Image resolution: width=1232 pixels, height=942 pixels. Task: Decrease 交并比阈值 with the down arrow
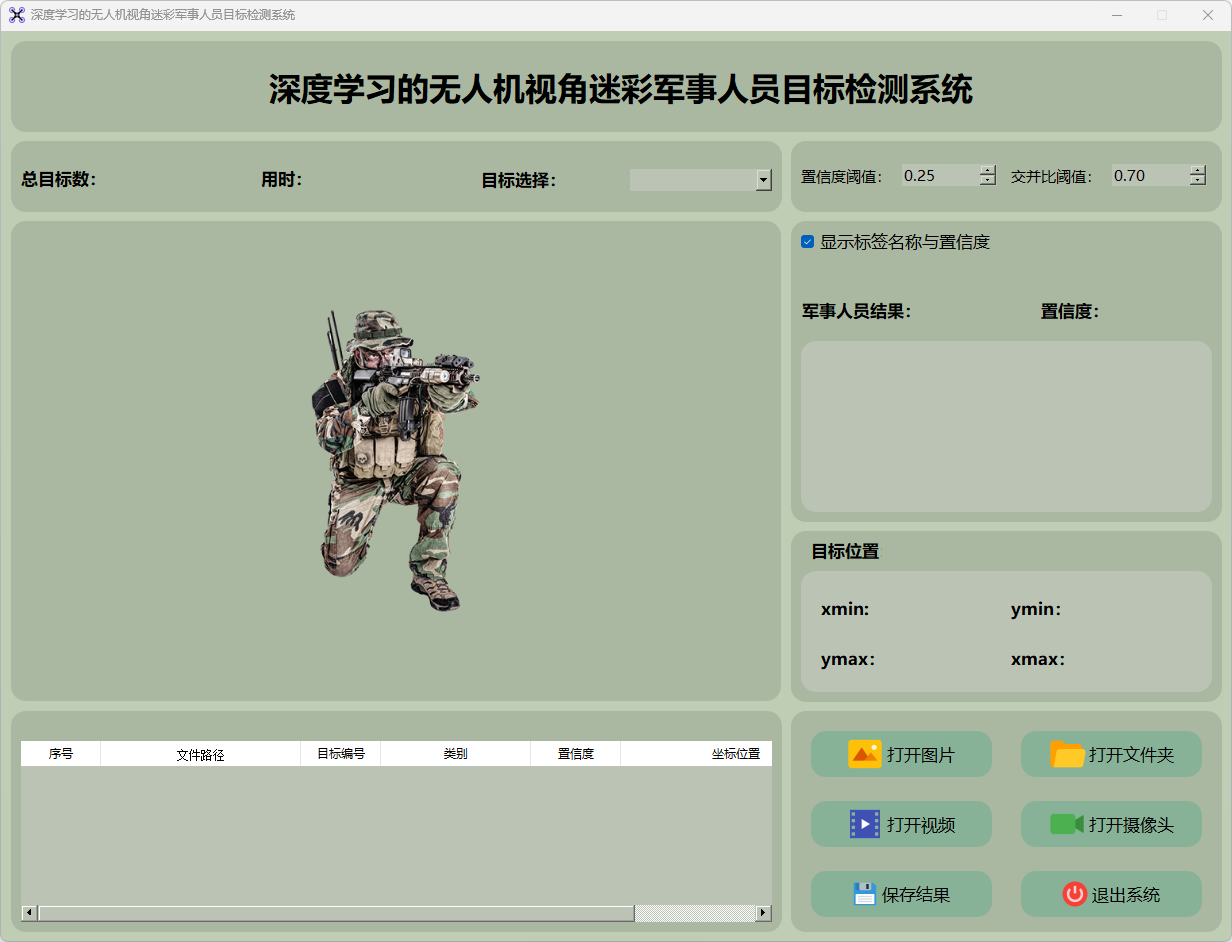1198,181
